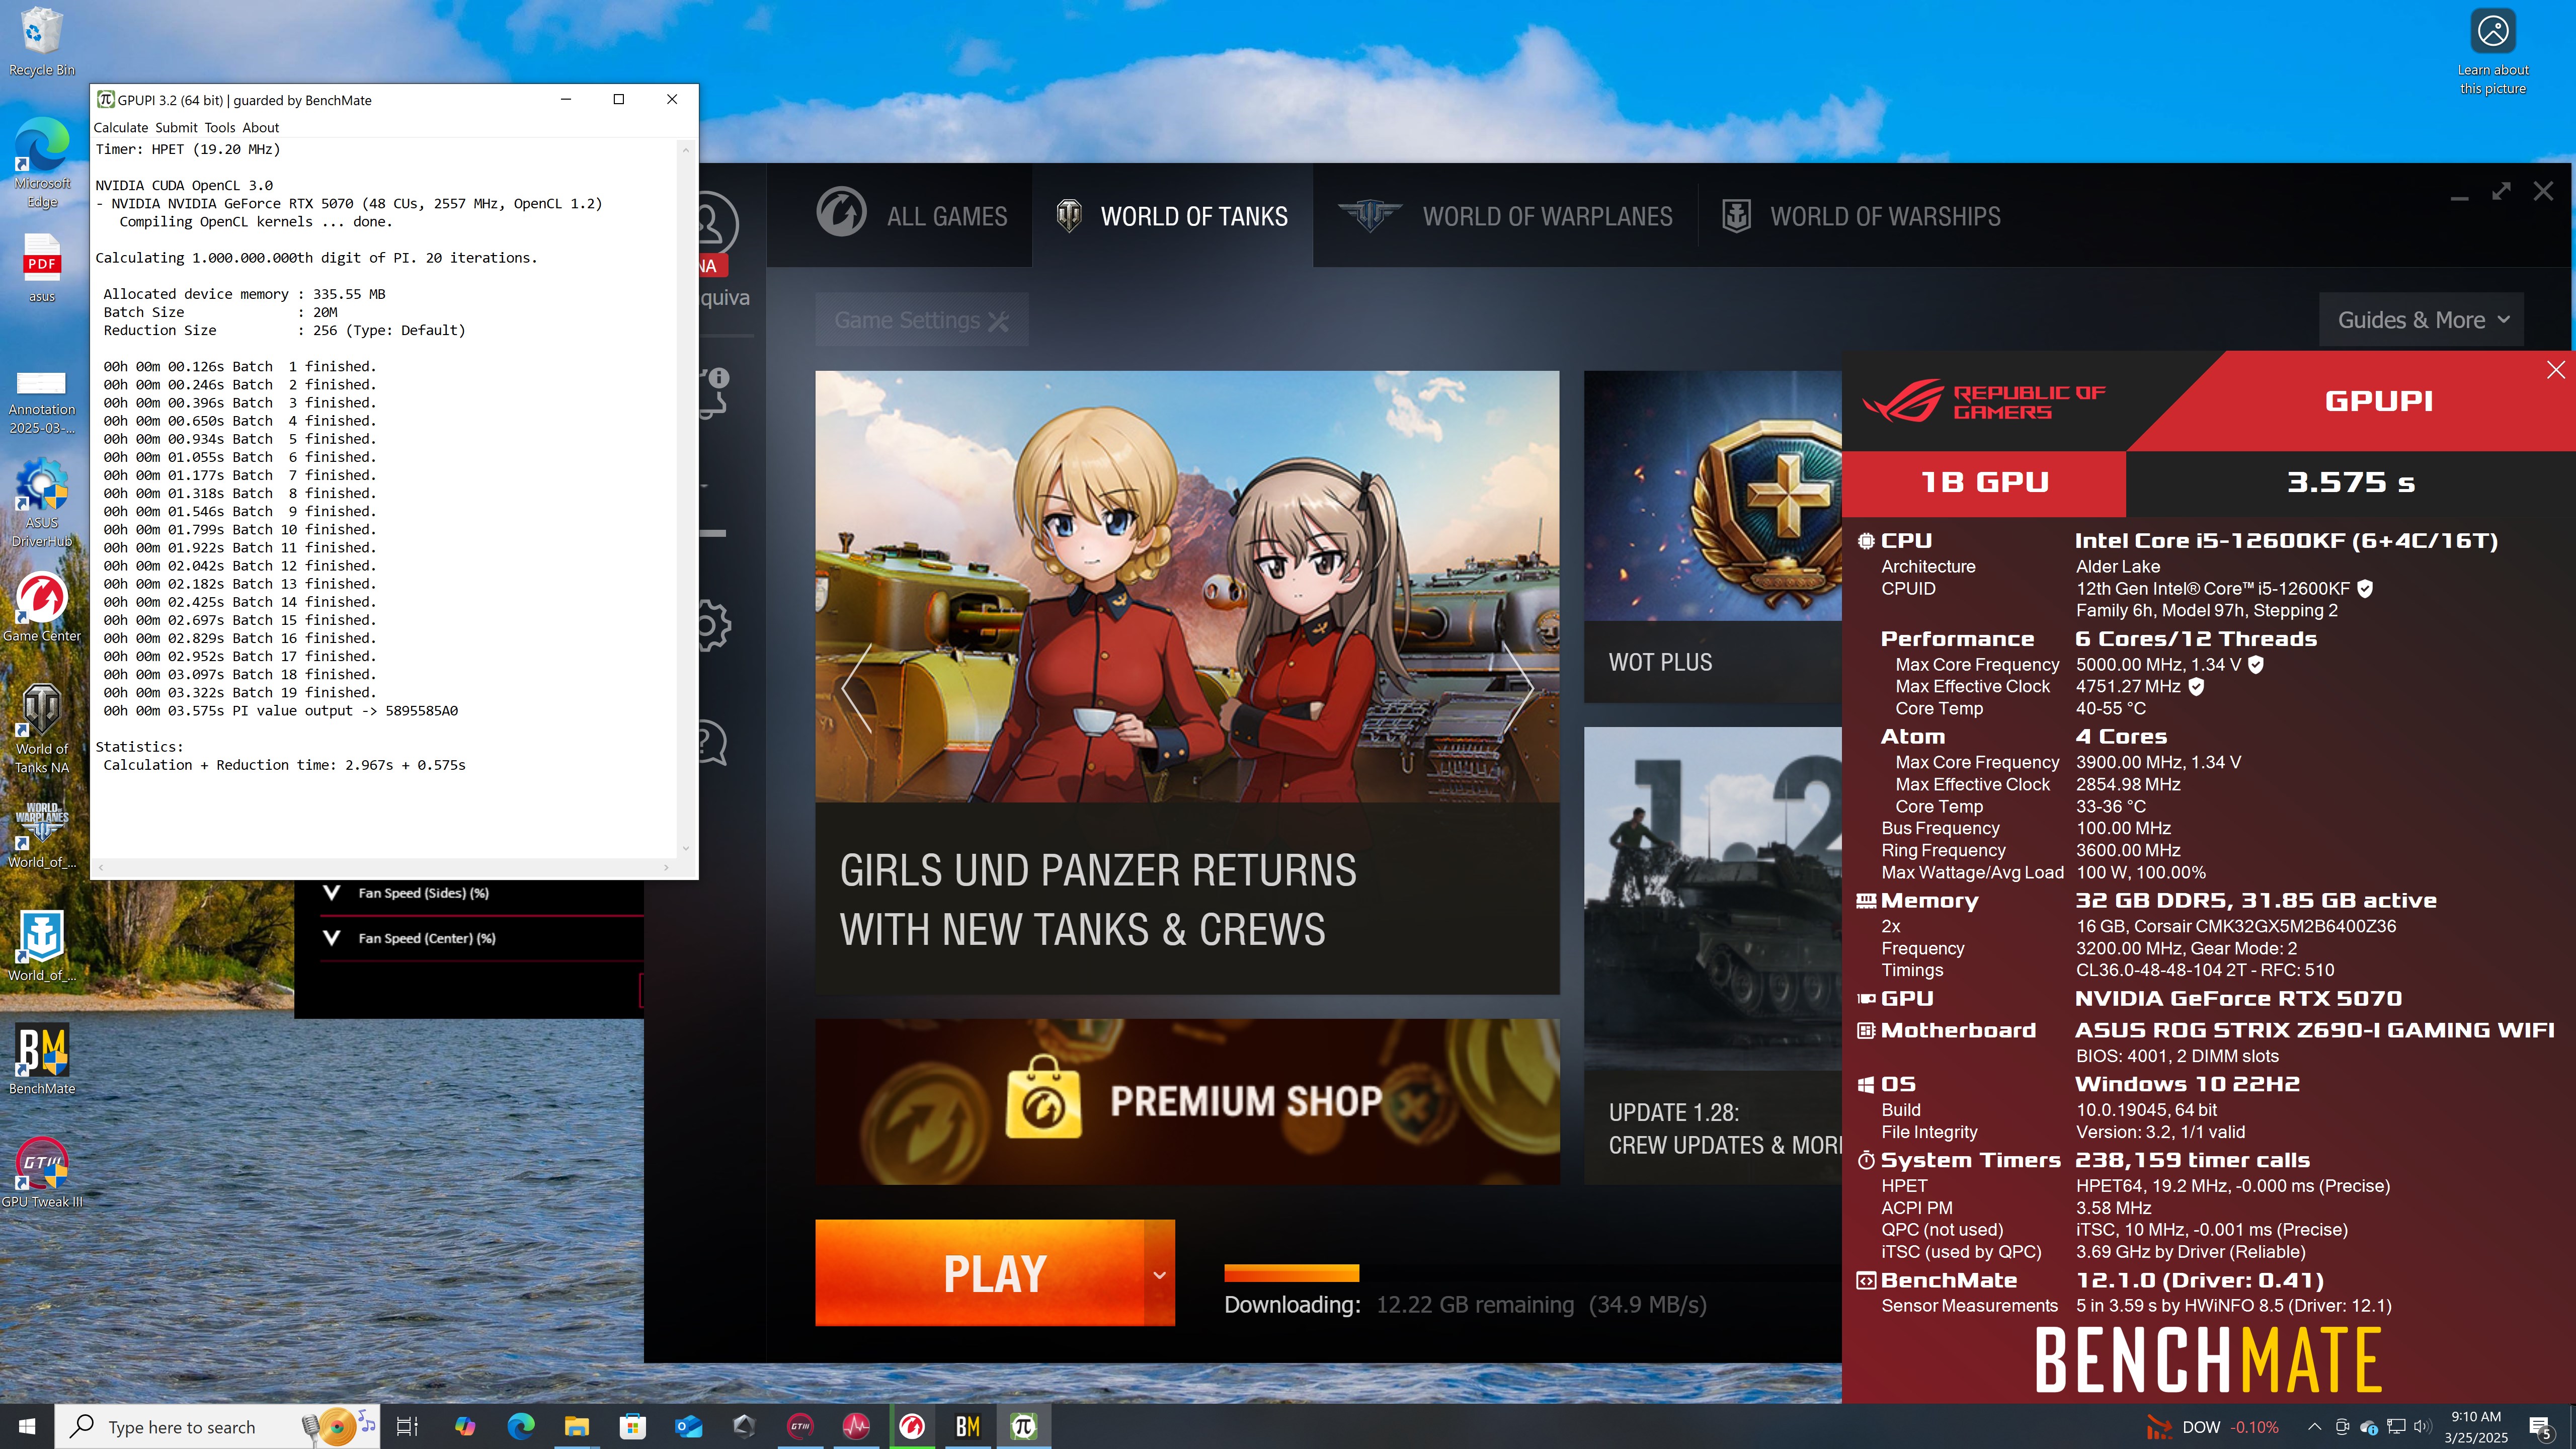
Task: Close the BenchMate result panel
Action: tap(2555, 370)
